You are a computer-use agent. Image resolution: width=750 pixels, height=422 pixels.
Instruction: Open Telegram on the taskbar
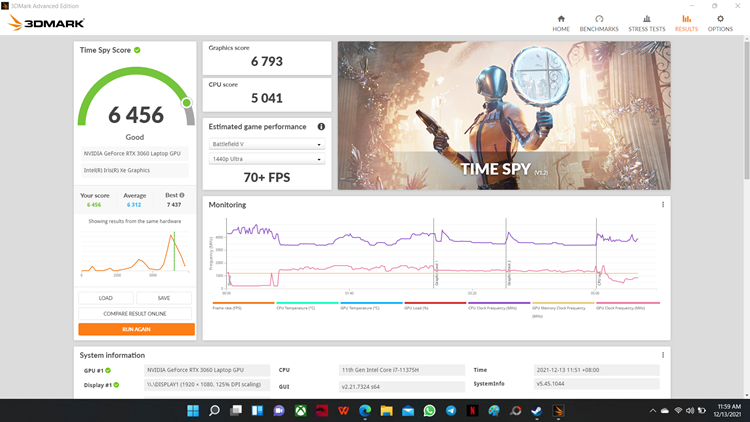(451, 411)
